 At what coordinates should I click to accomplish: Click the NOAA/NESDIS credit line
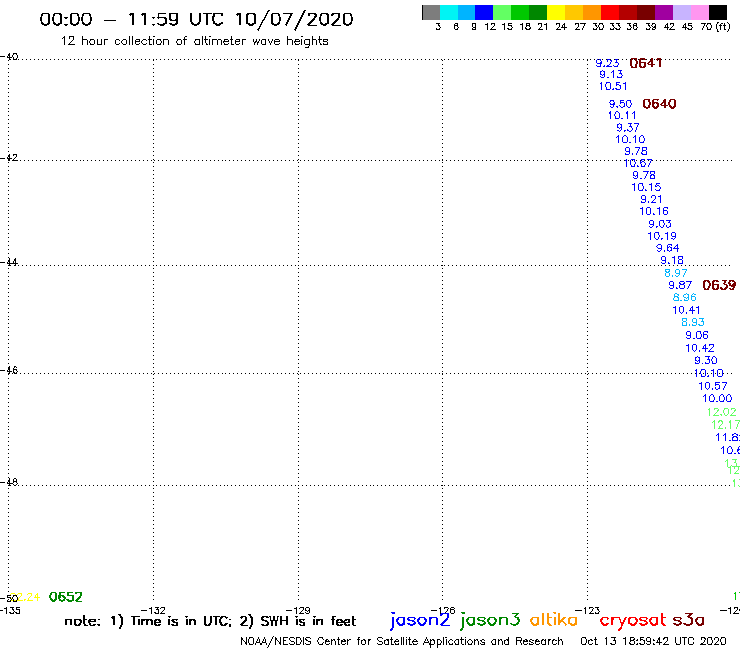pyautogui.click(x=402, y=642)
